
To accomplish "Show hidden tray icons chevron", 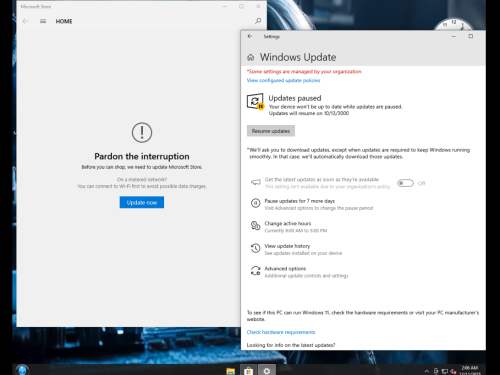I will pyautogui.click(x=427, y=371).
